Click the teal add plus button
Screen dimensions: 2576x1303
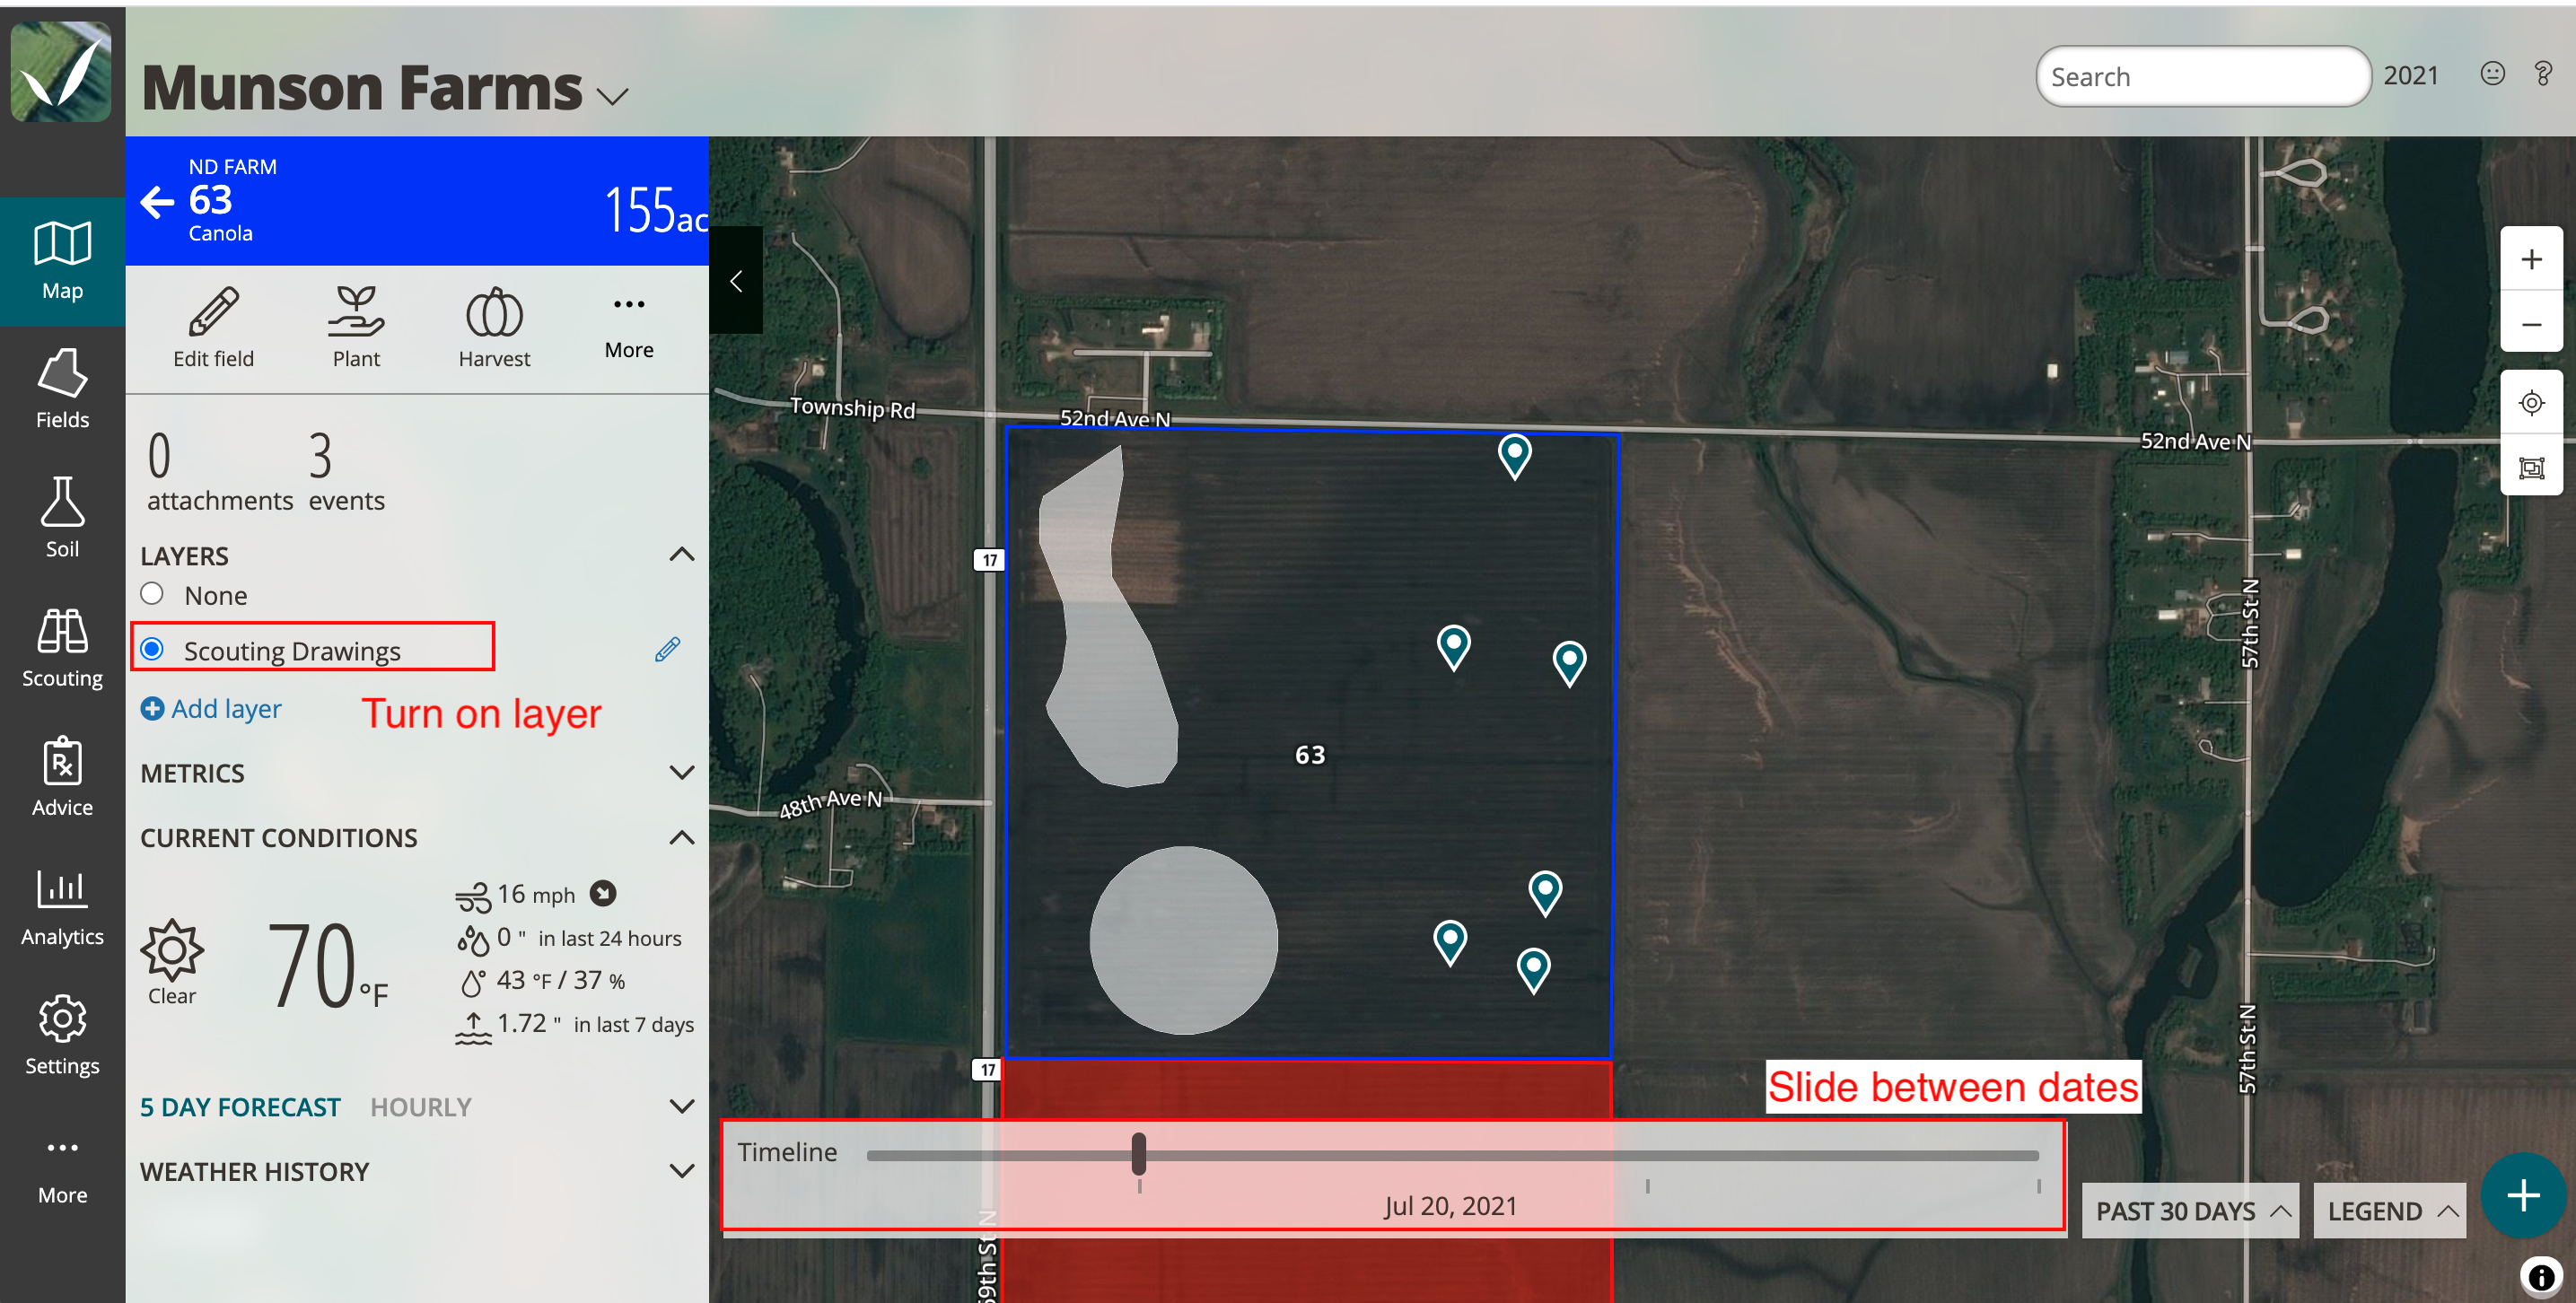2523,1194
